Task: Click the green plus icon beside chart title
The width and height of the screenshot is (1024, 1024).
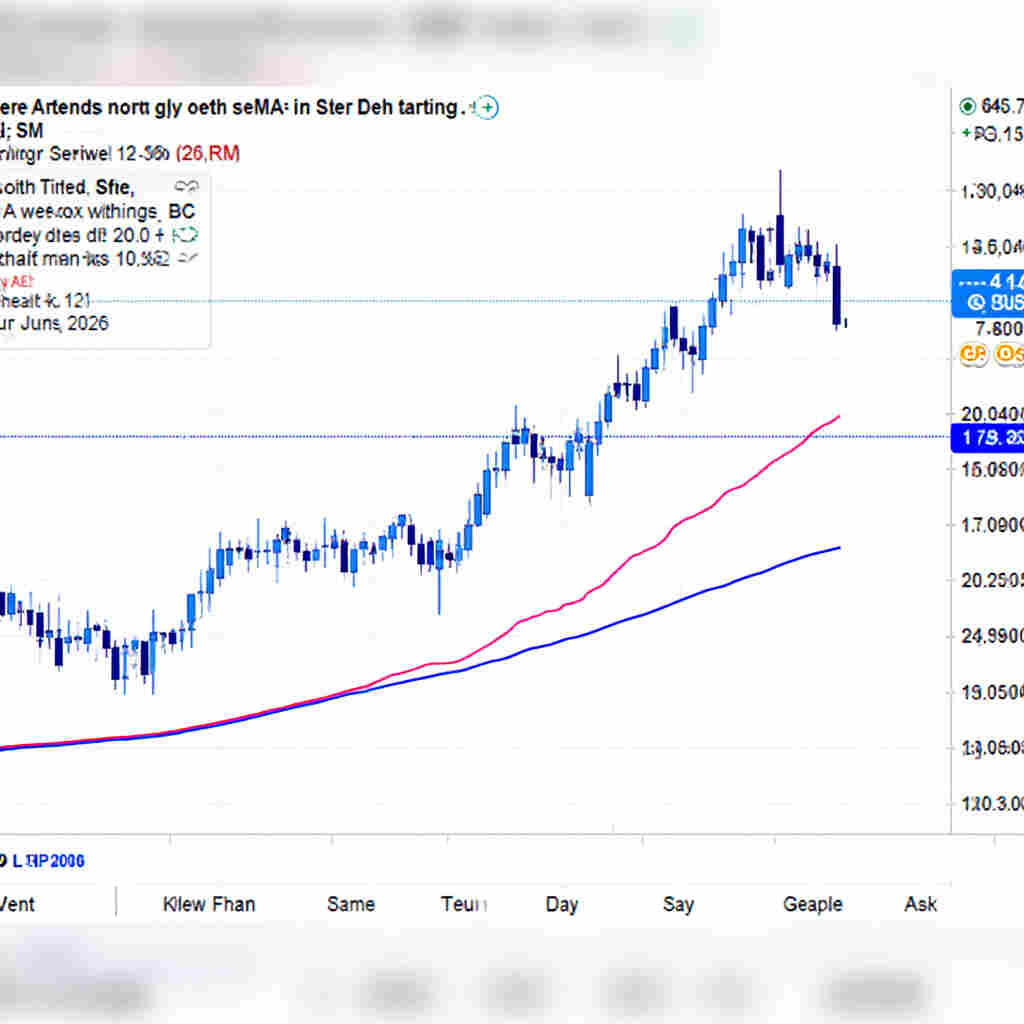Action: (x=485, y=108)
